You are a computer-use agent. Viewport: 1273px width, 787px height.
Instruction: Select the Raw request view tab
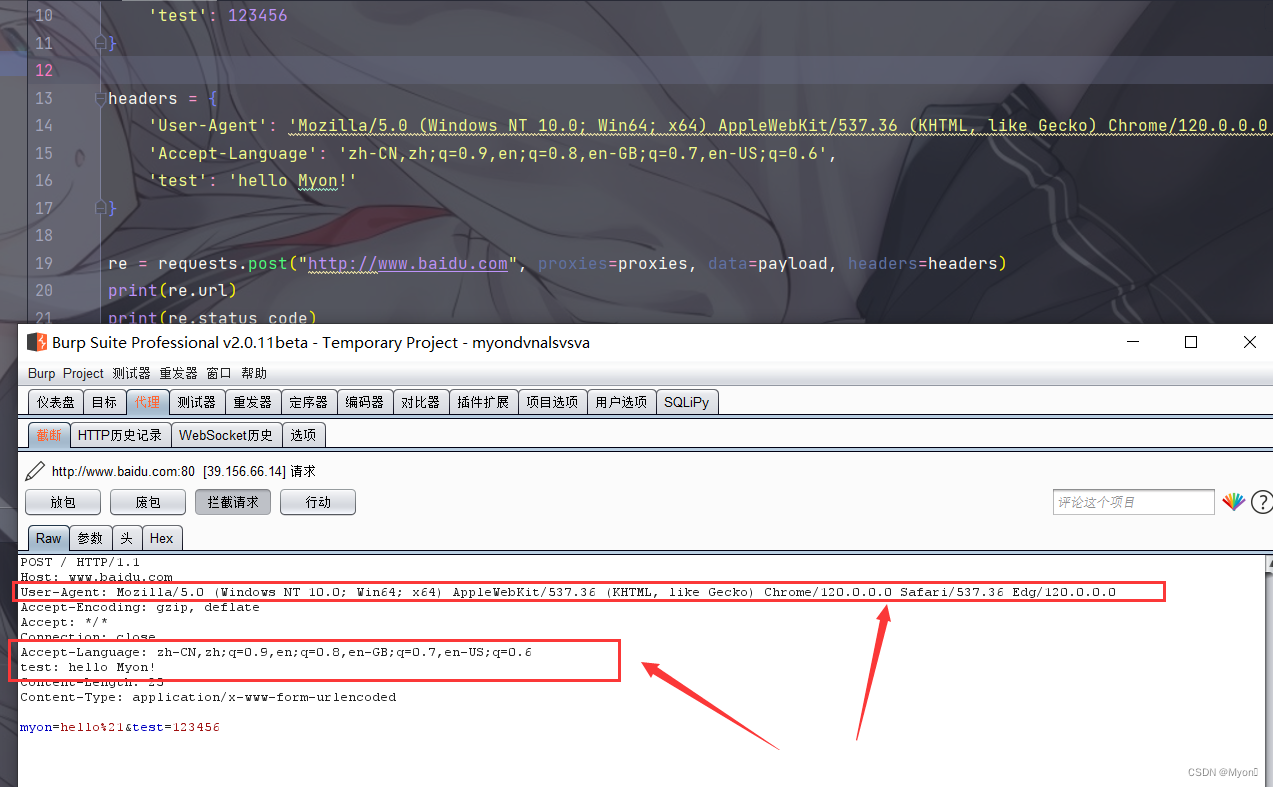pyautogui.click(x=49, y=538)
